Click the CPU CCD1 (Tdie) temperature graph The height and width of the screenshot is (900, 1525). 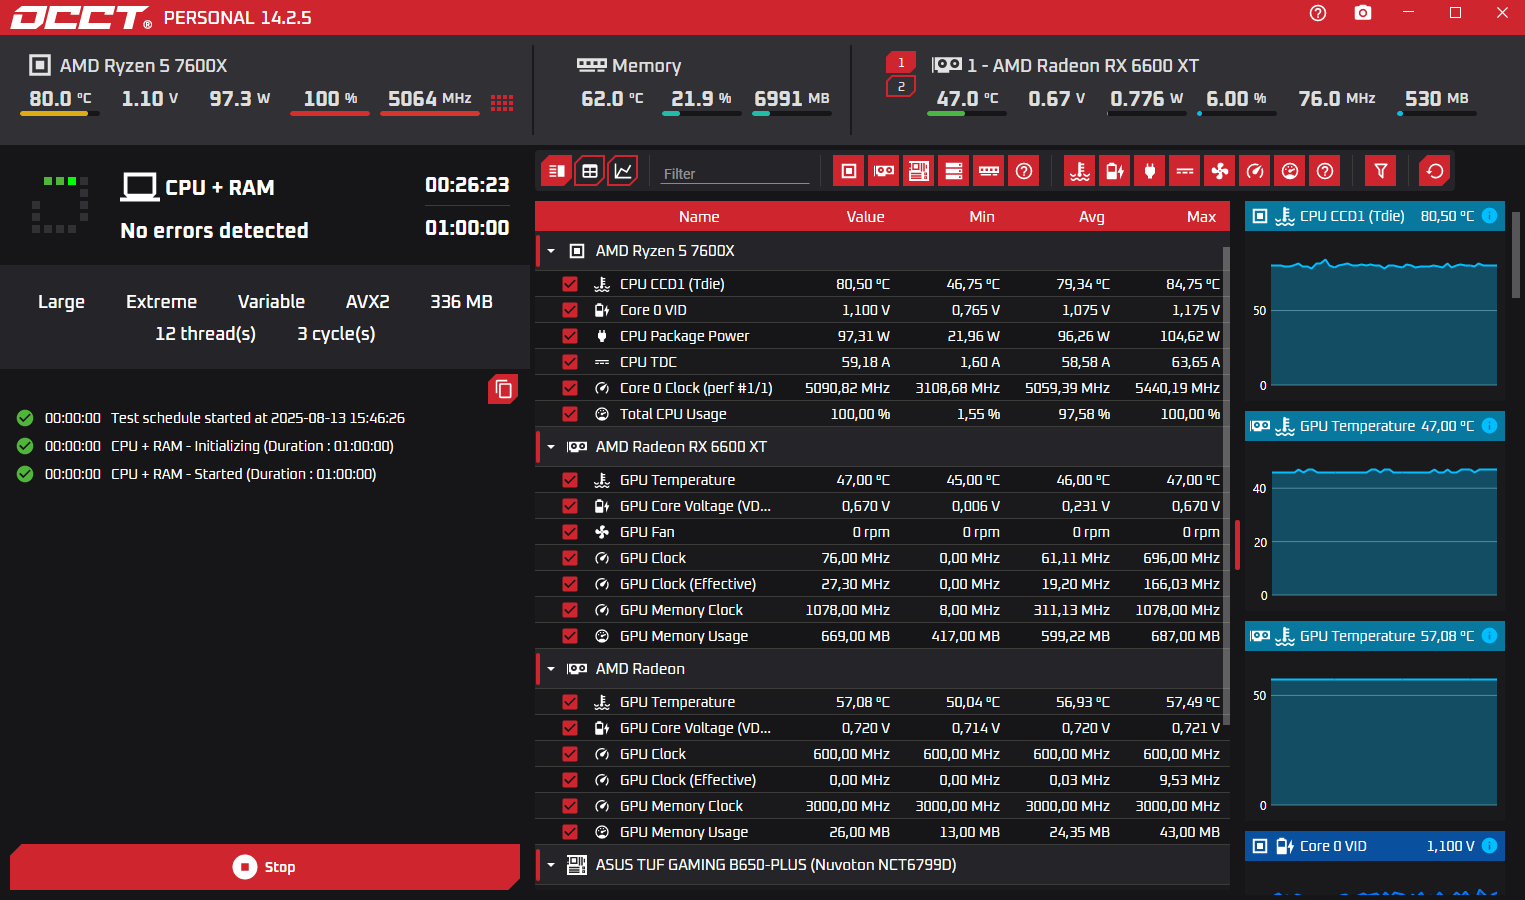[x=1384, y=325]
